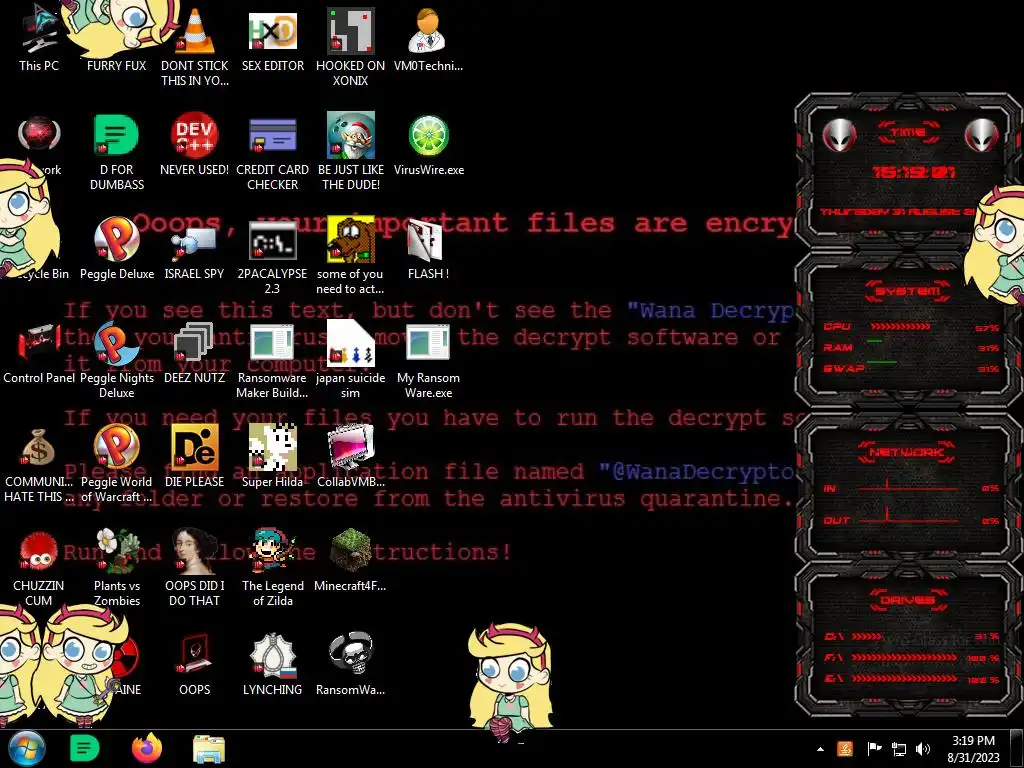Viewport: 1024px width, 768px height.
Task: Click the F:\ drive usage bar
Action: click(903, 658)
